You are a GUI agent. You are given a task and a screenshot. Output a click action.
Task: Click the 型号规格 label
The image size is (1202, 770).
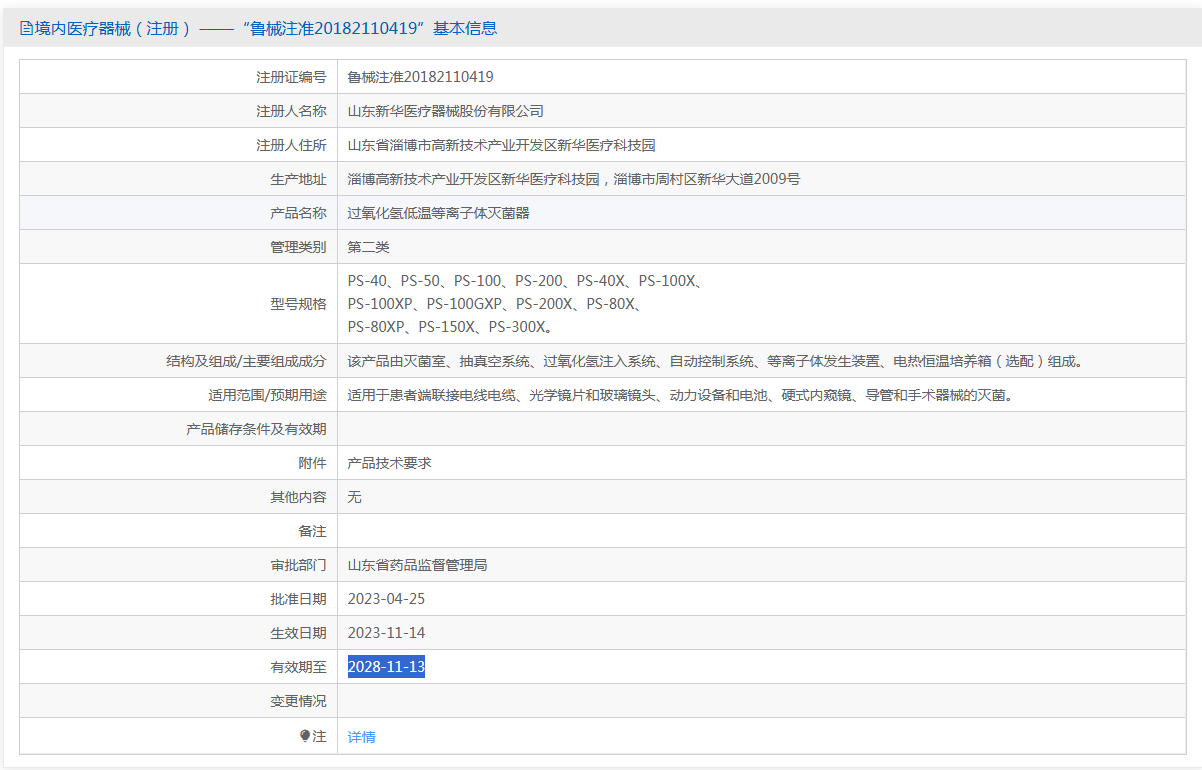pos(298,304)
